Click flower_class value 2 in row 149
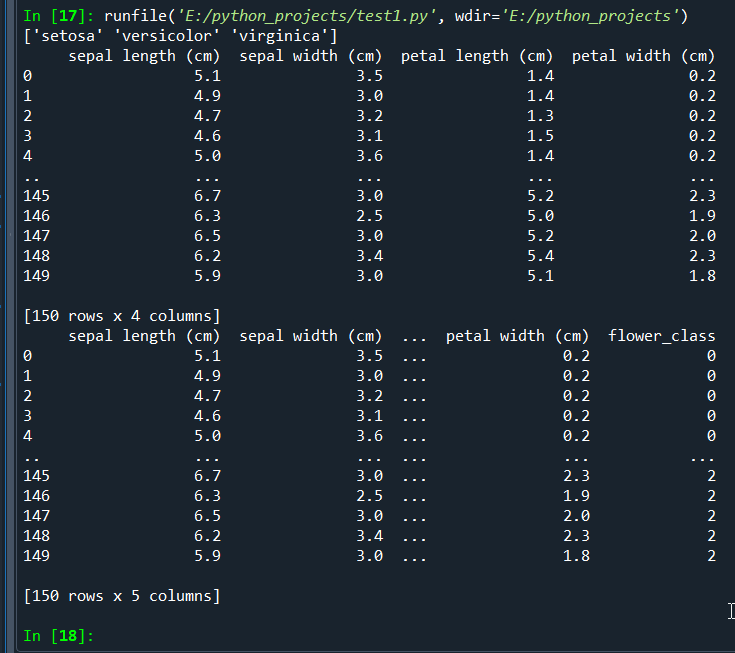The width and height of the screenshot is (735, 653). click(711, 556)
